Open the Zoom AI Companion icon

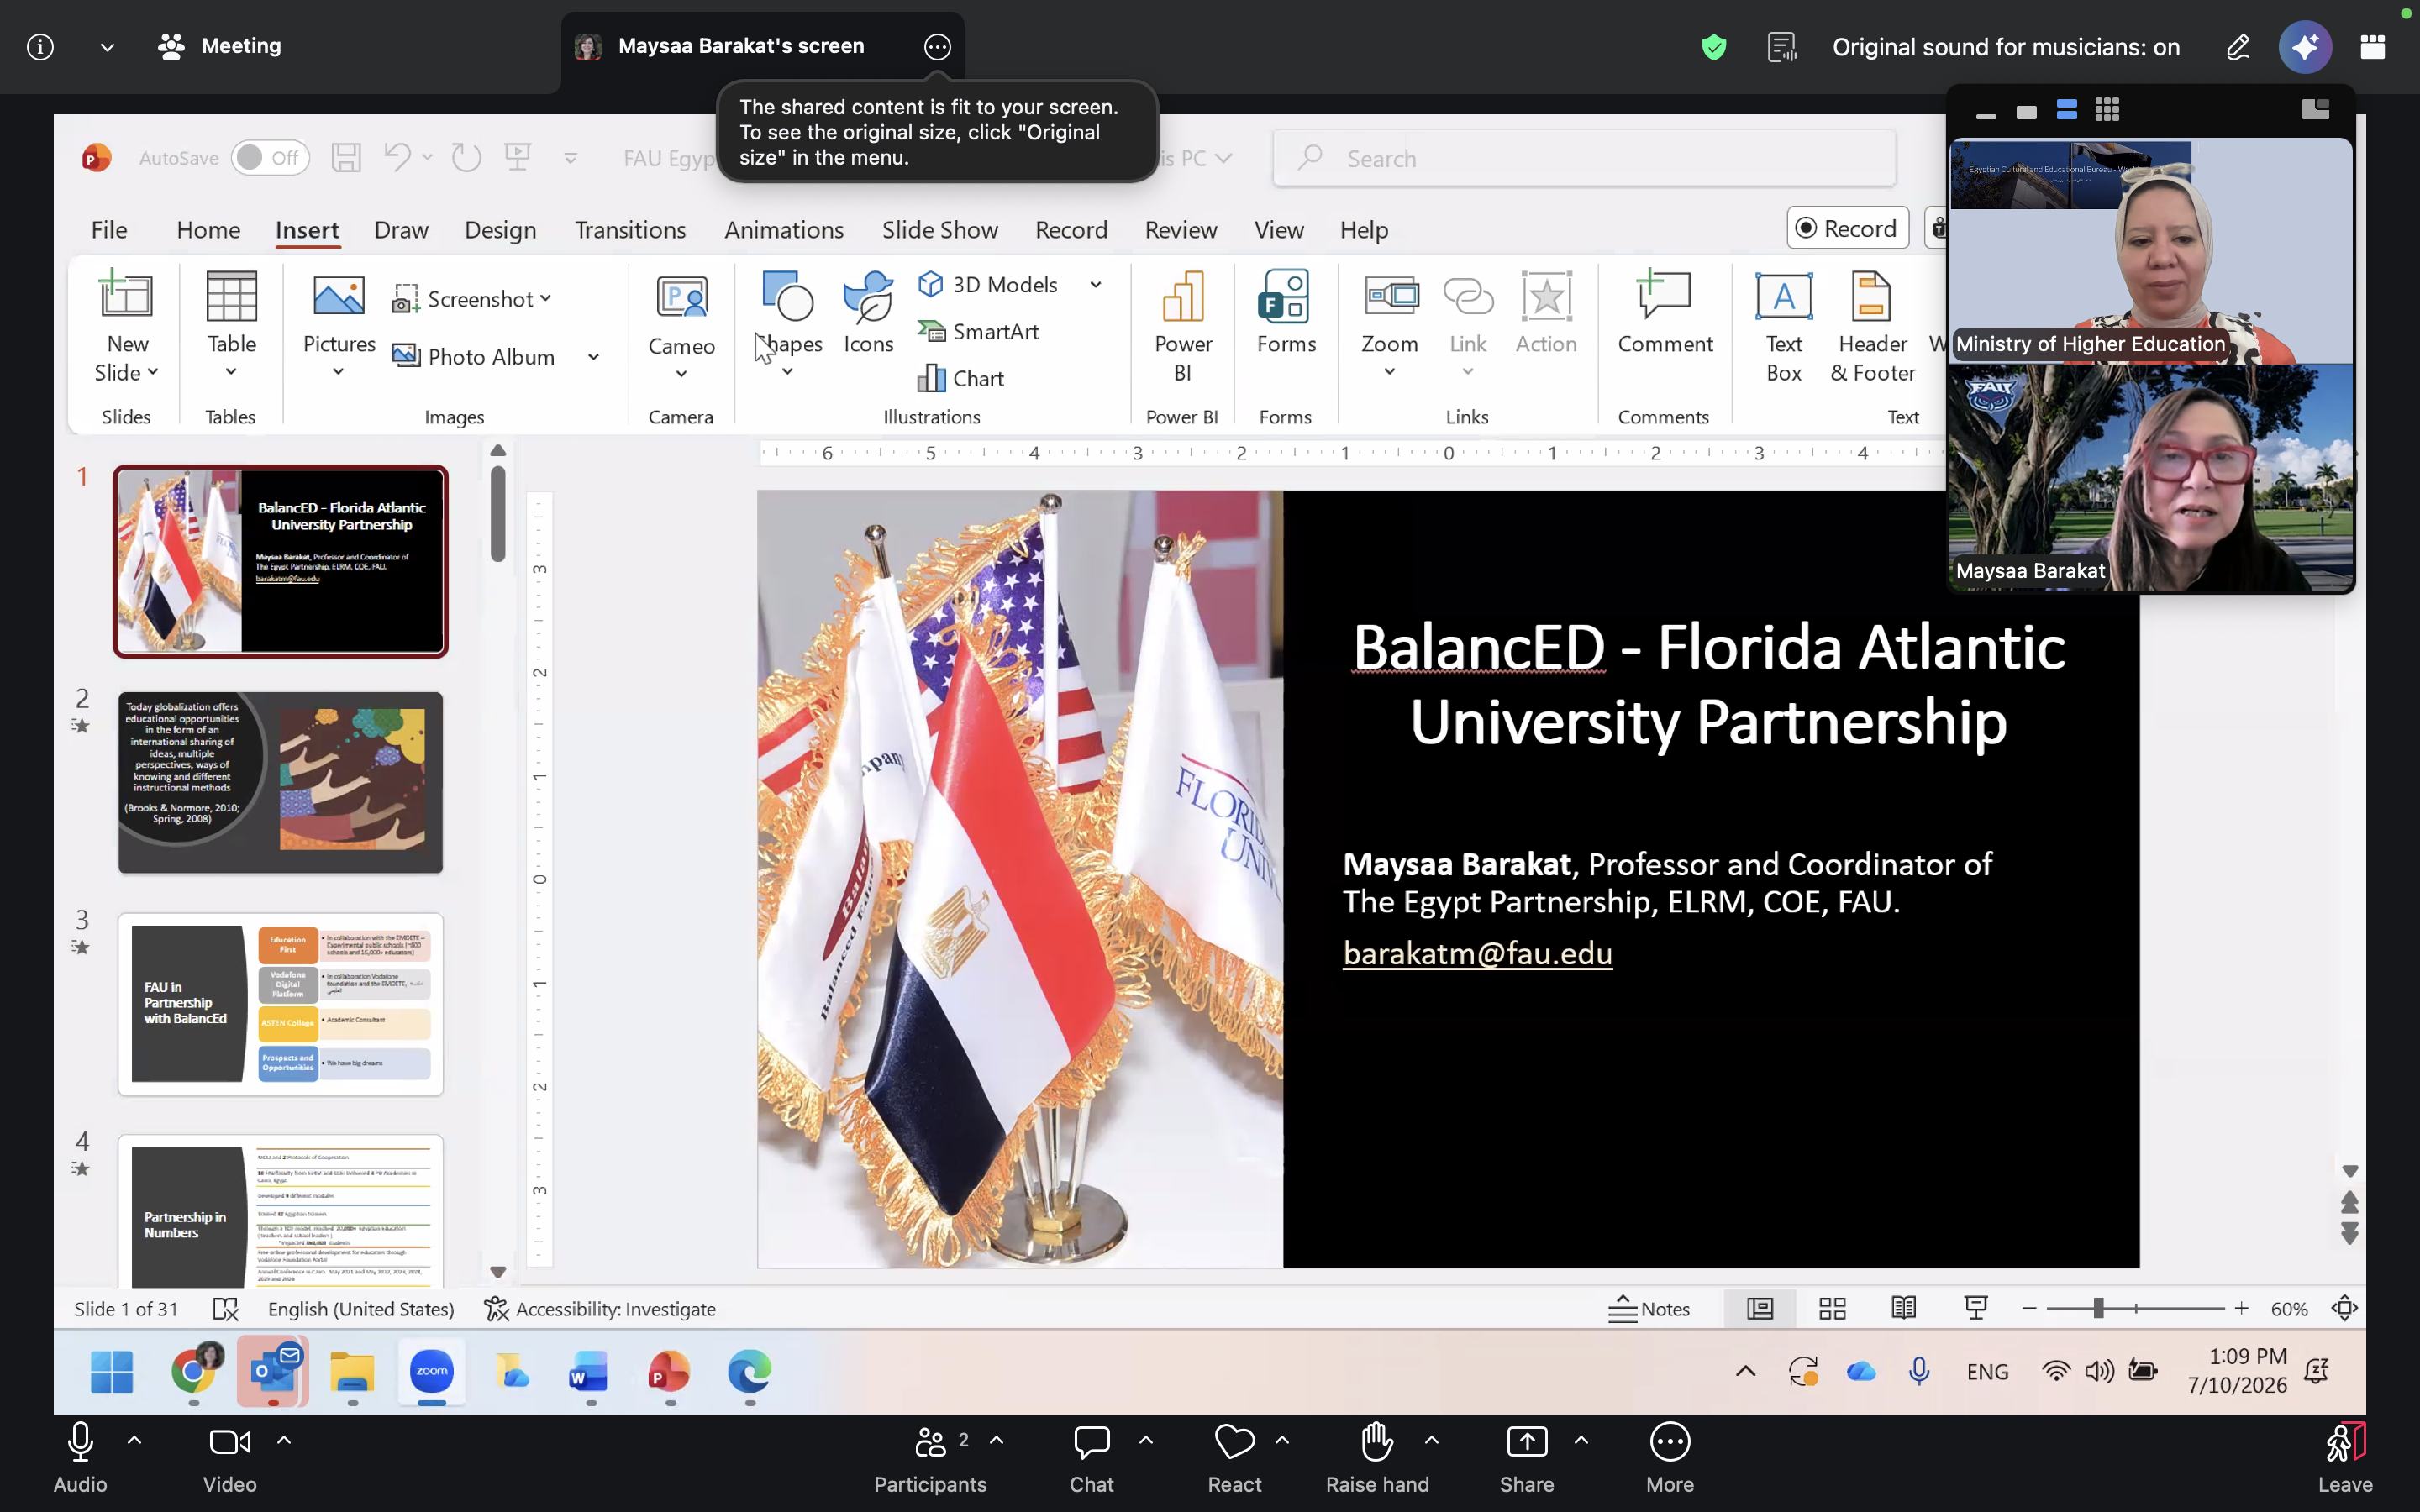point(2305,47)
